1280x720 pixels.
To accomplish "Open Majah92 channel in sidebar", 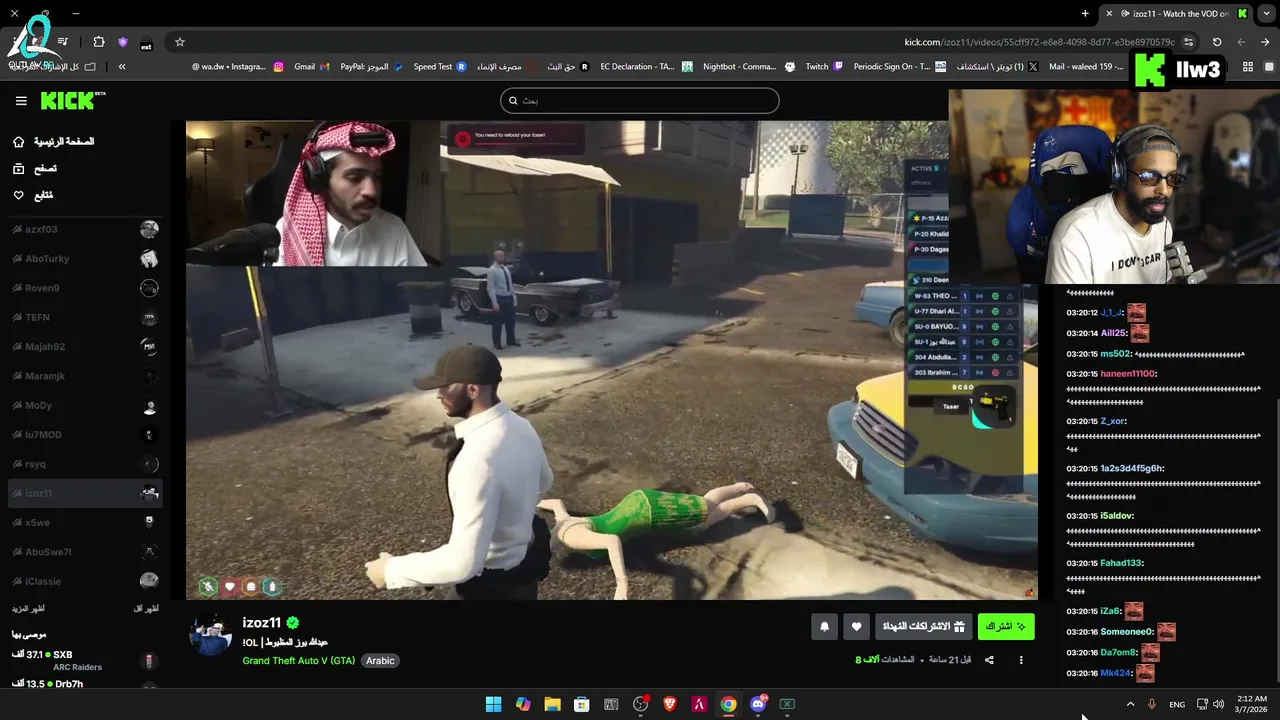I will point(85,347).
